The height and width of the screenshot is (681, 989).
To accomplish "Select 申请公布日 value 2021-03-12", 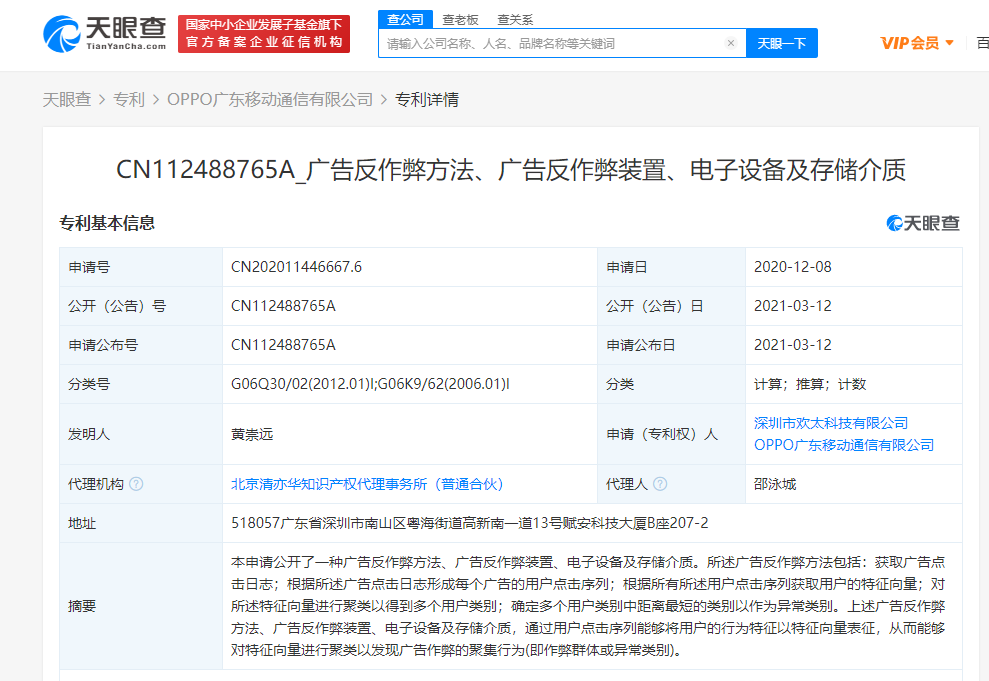I will 793,345.
